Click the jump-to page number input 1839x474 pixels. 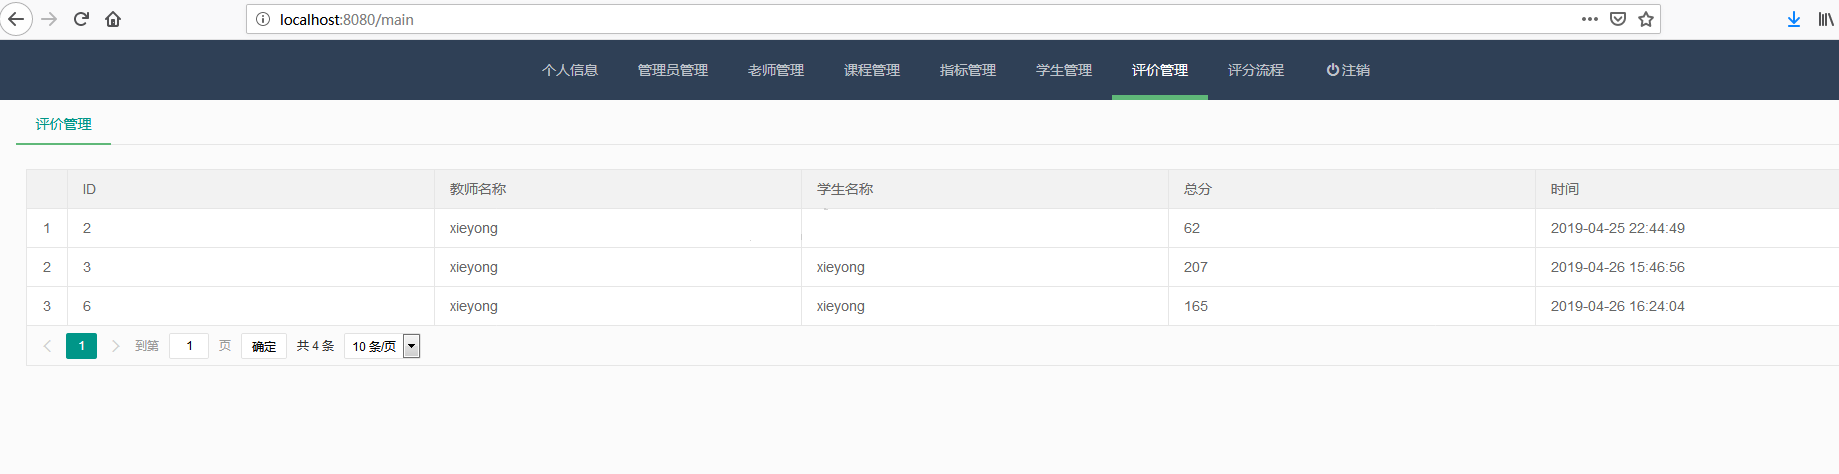click(189, 346)
